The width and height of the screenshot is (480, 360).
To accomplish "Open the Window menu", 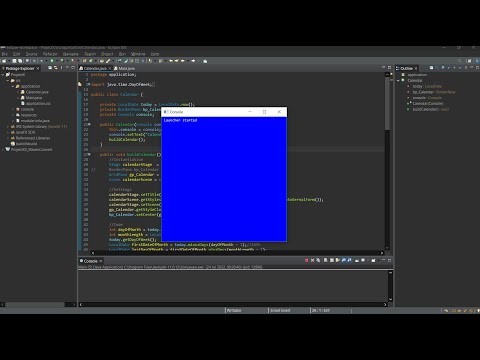I will coord(138,54).
